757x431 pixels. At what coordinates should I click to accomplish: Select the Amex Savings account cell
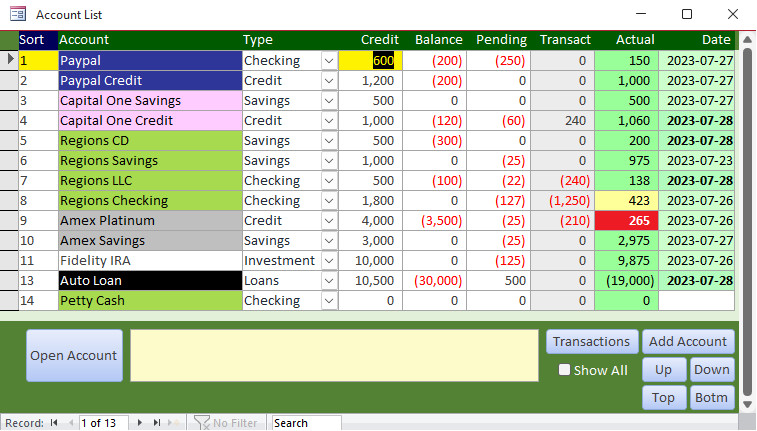tap(150, 241)
